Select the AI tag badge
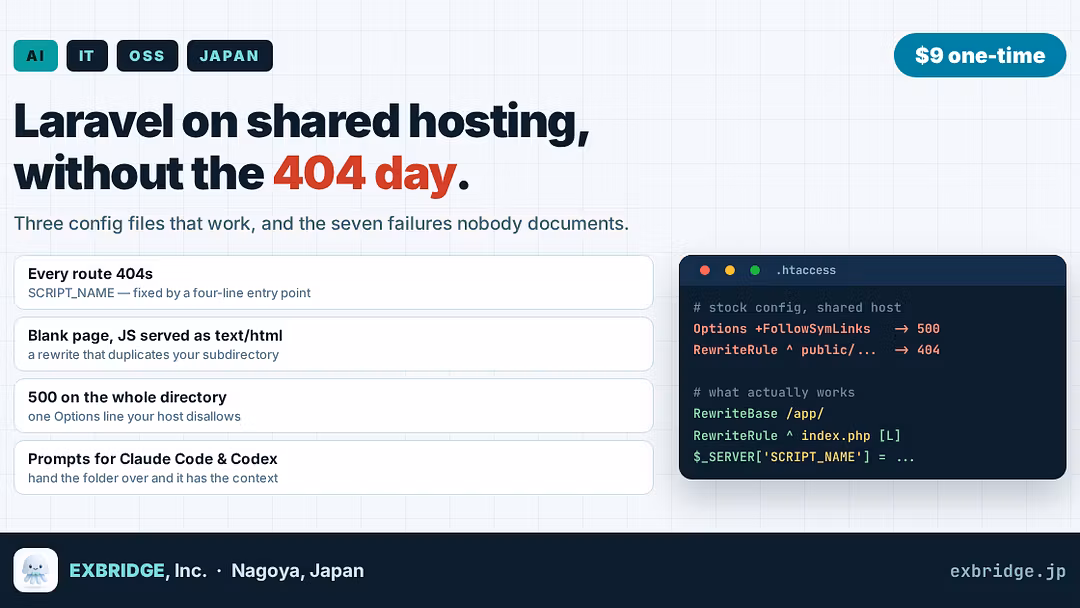The image size is (1080, 608). pyautogui.click(x=36, y=56)
